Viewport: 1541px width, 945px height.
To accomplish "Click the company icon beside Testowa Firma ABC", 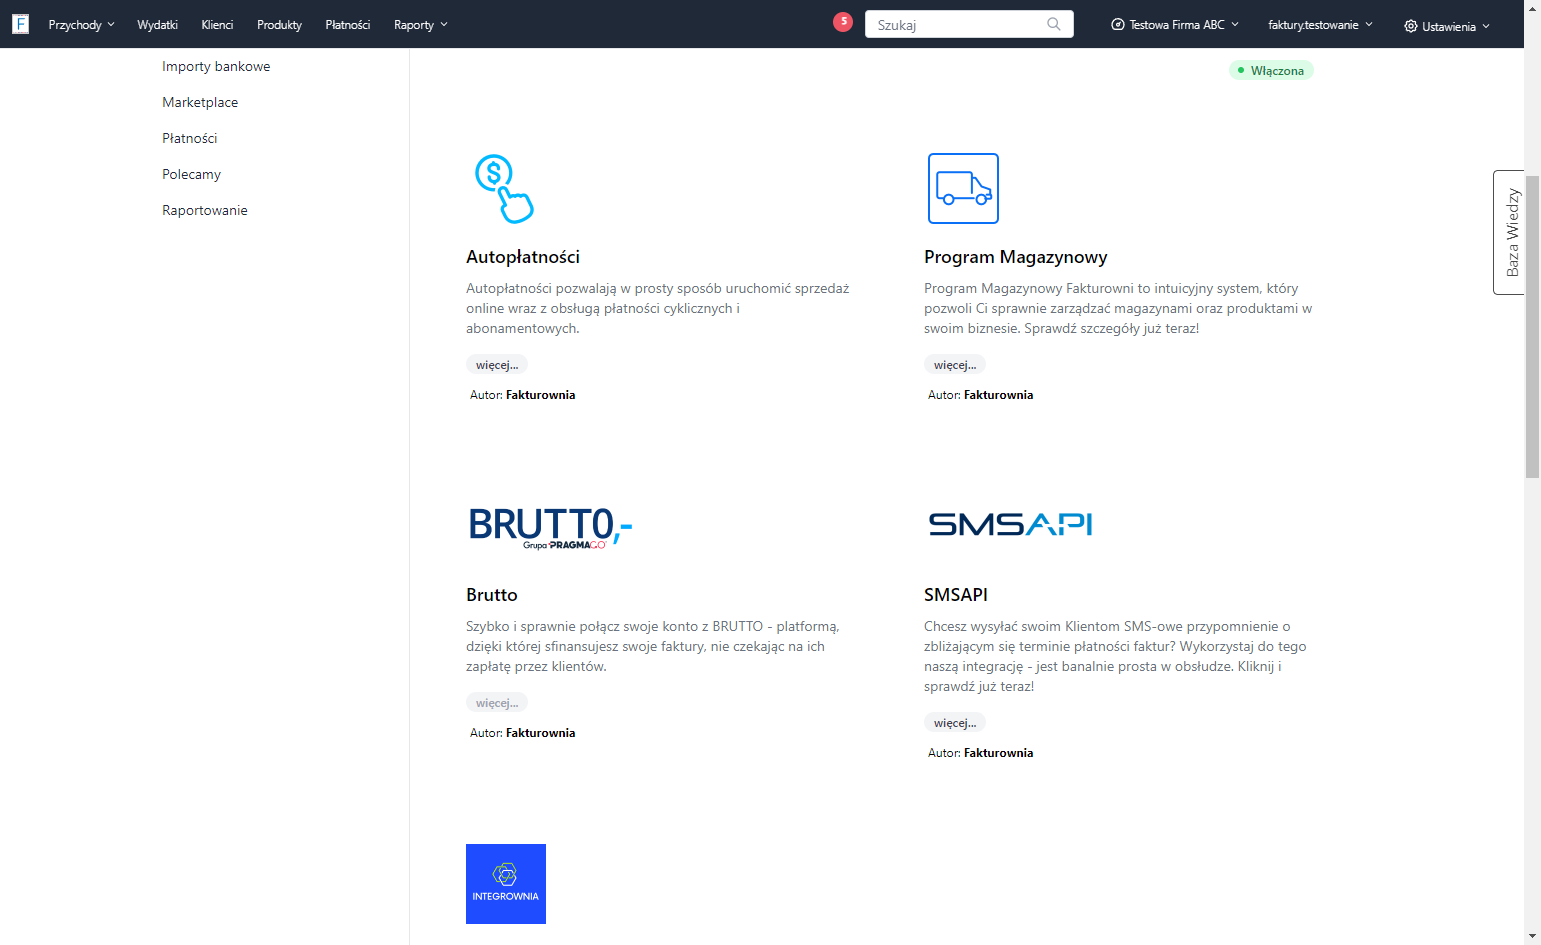I will click(1117, 25).
